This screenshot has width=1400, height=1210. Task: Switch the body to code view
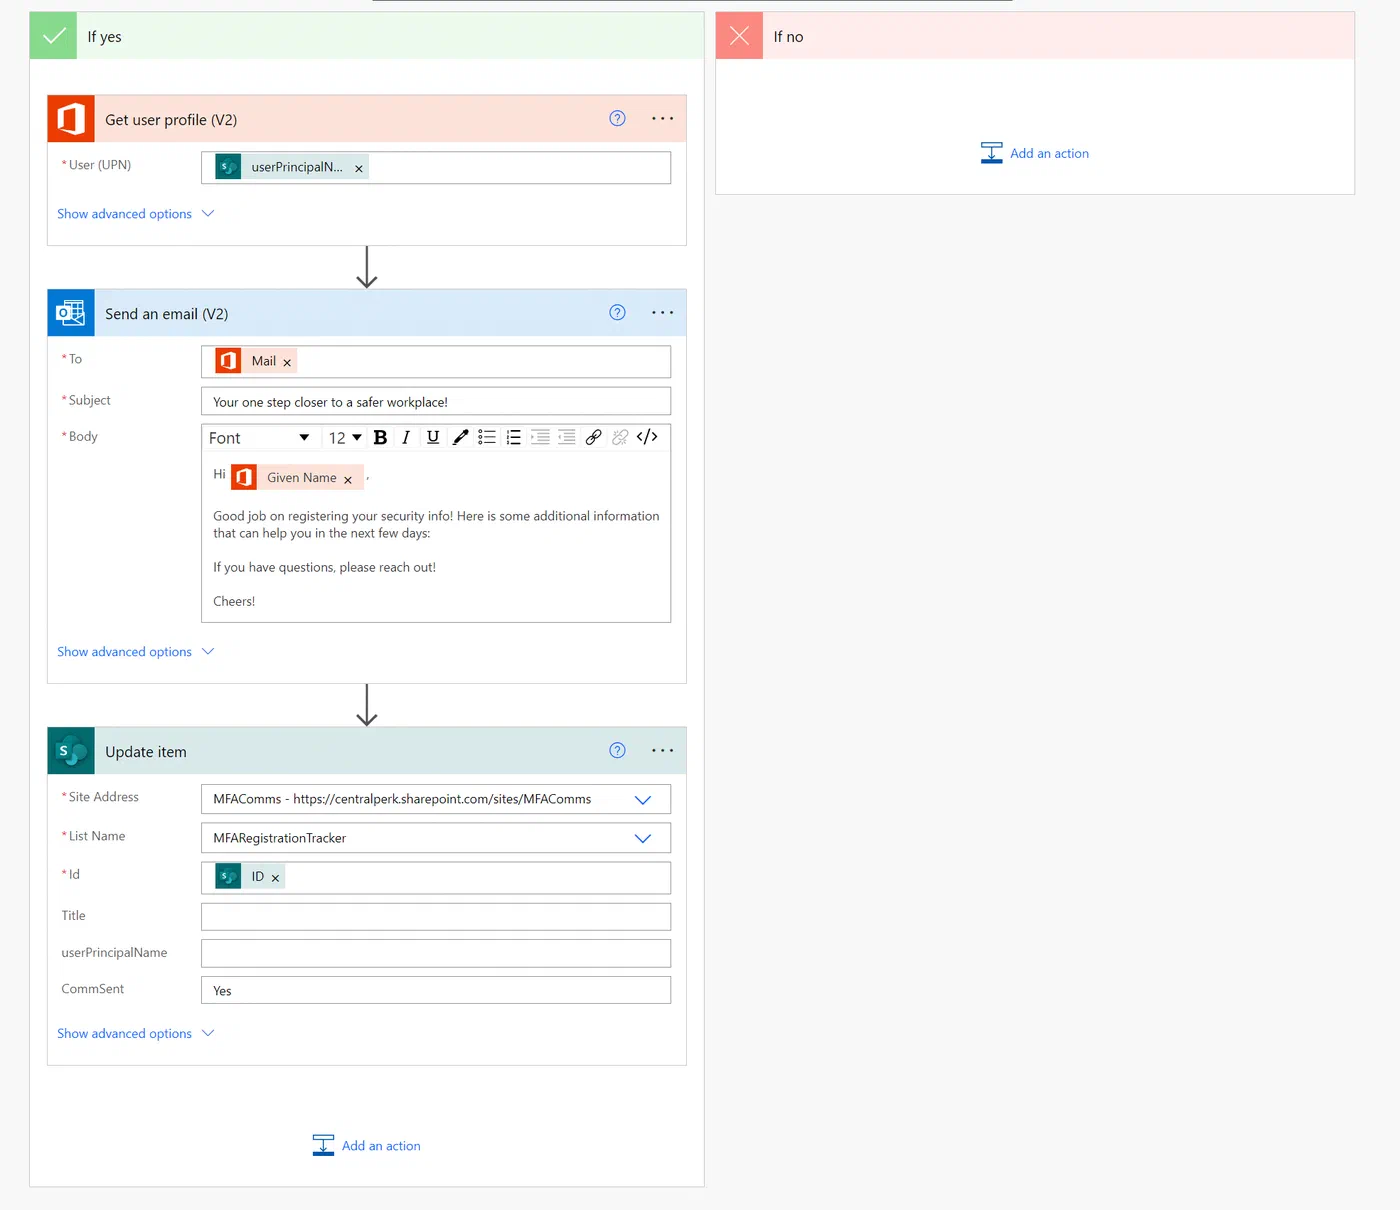[647, 437]
